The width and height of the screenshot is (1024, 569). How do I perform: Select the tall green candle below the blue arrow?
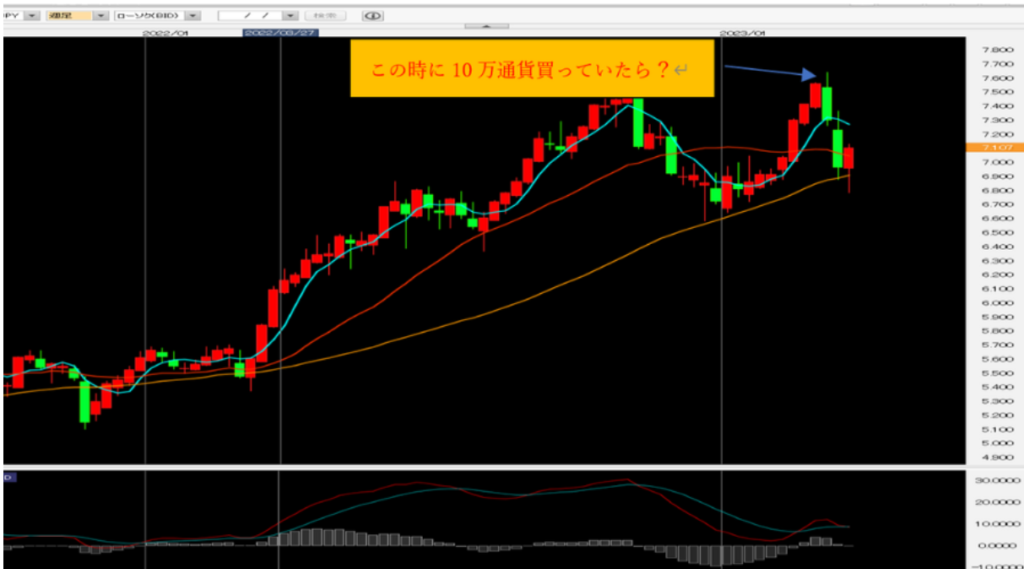828,103
